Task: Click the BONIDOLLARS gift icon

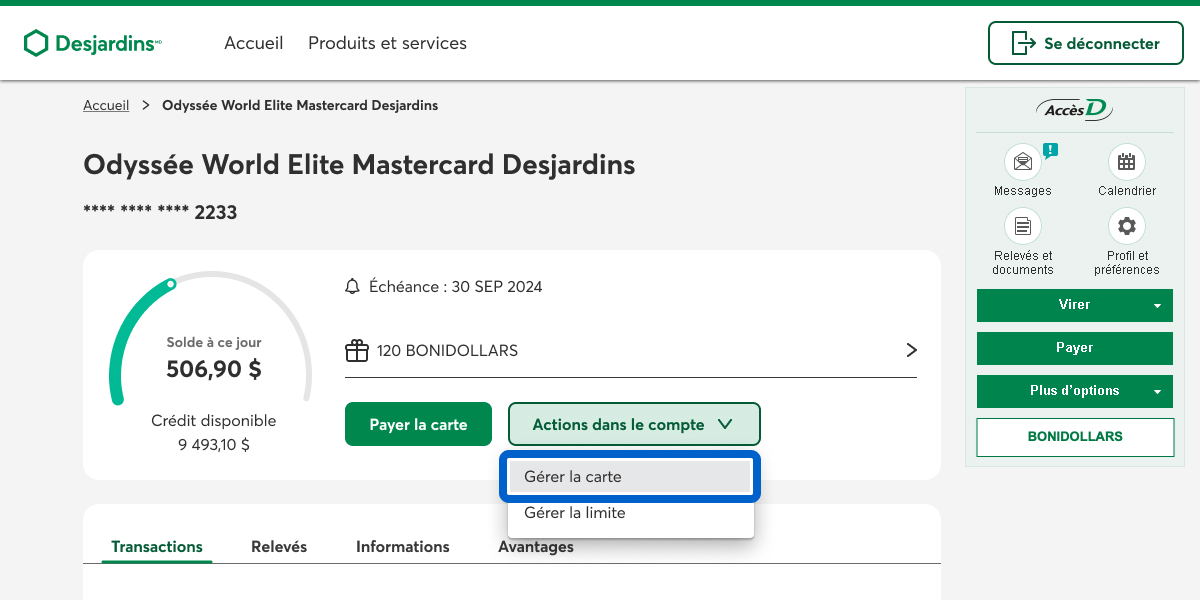Action: [x=356, y=351]
